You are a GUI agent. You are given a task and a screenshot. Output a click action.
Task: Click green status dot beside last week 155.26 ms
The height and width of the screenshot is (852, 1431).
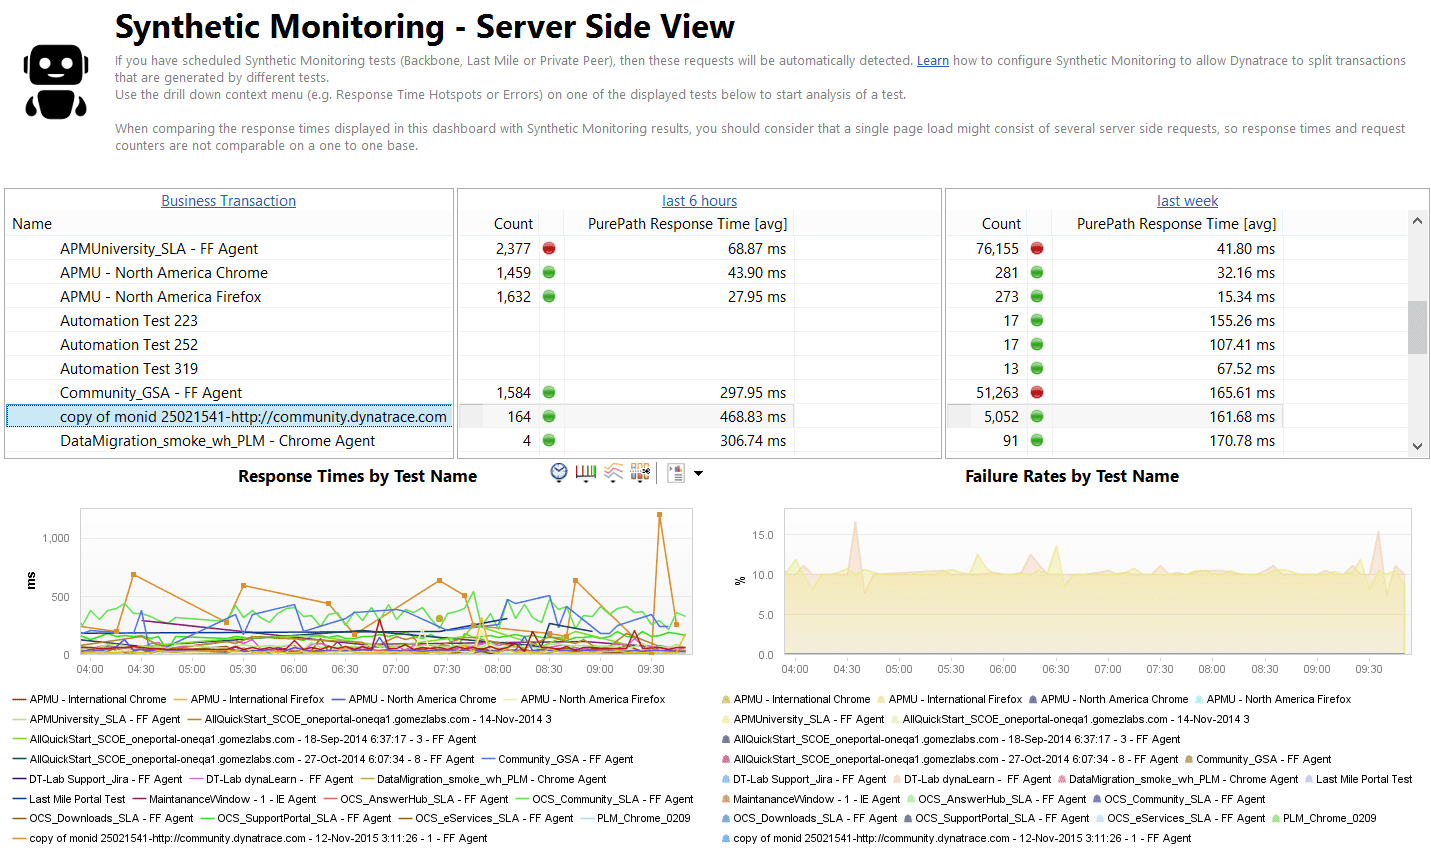coord(1037,320)
